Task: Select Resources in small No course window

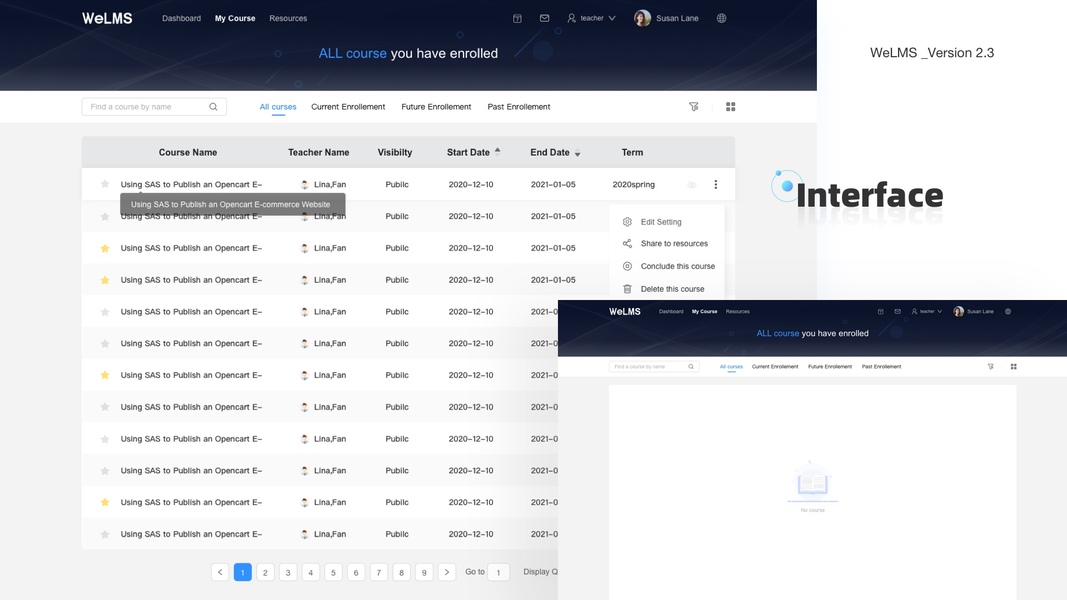Action: pos(738,312)
